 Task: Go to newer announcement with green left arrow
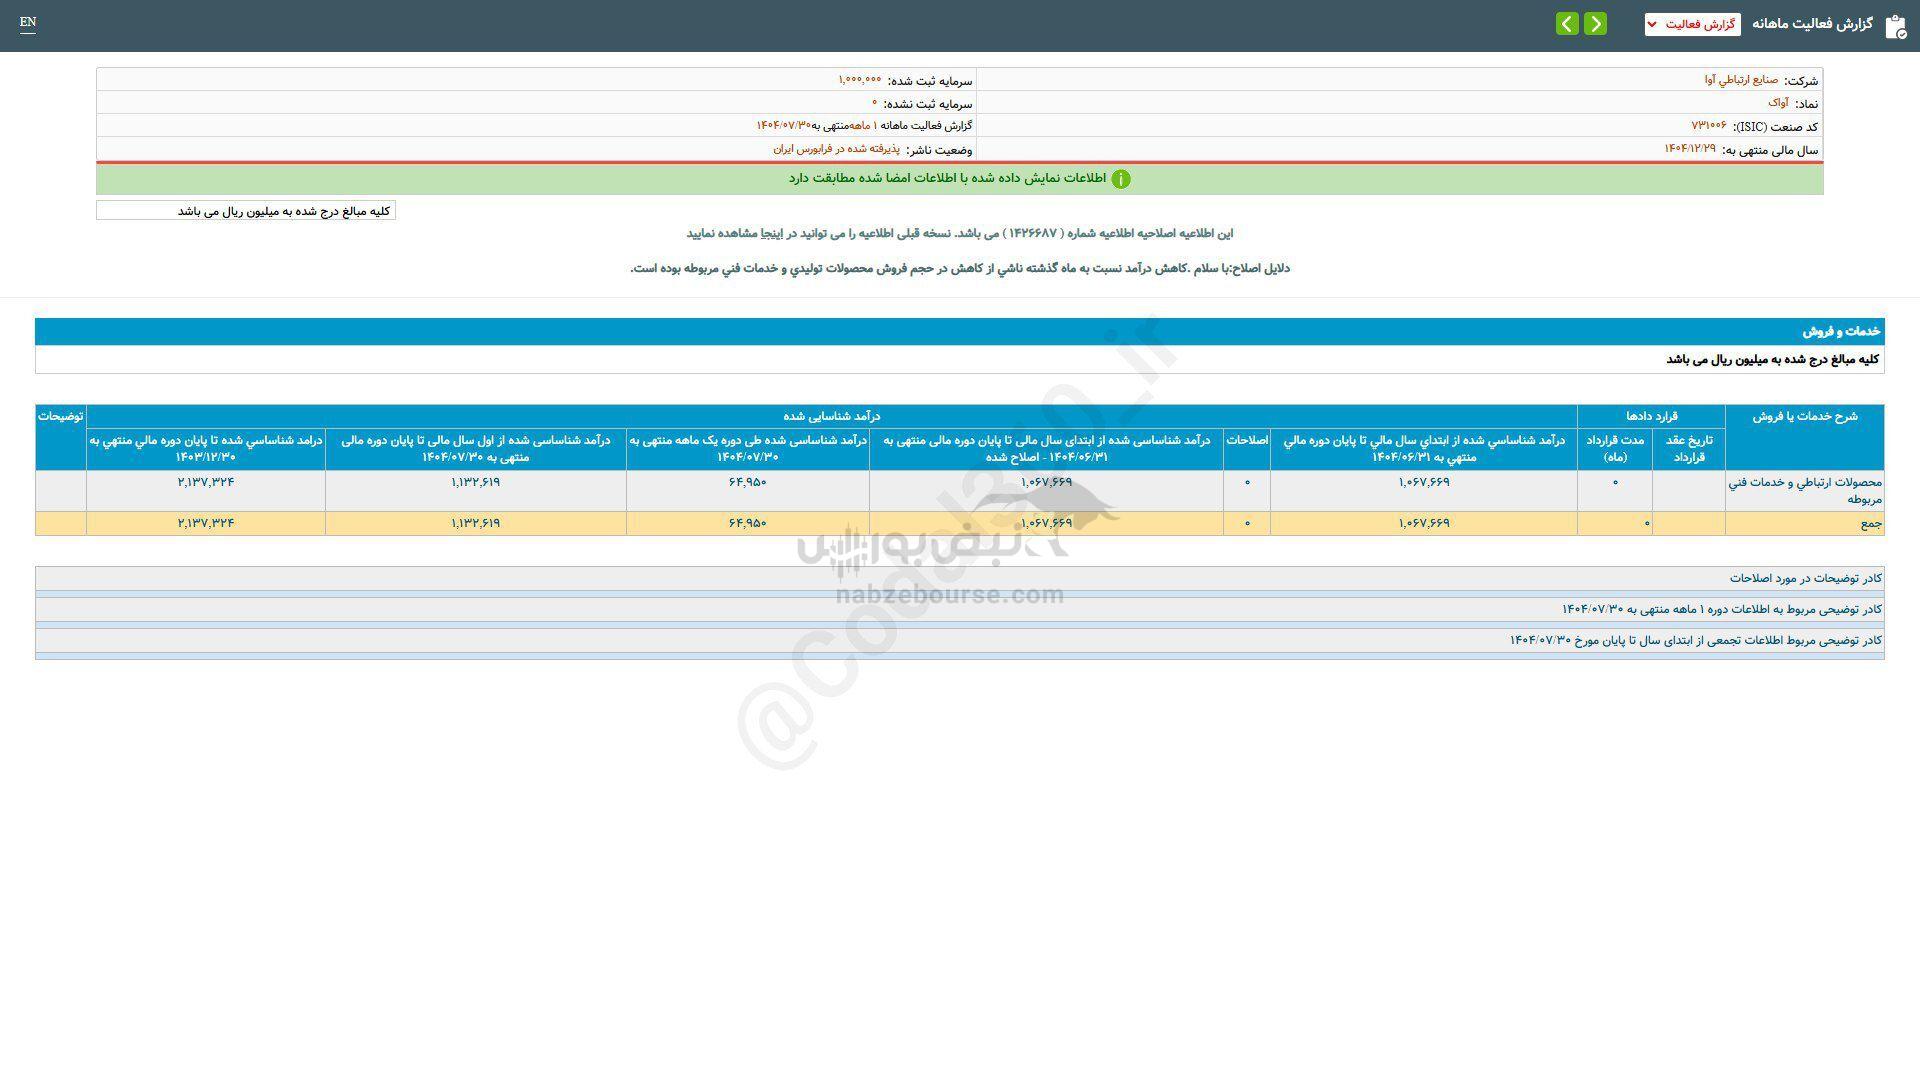coord(1566,23)
